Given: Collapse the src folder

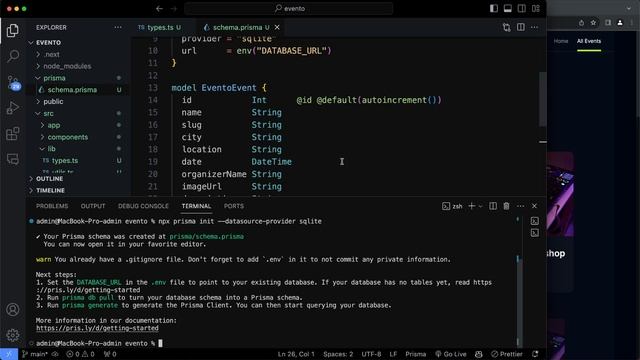Looking at the screenshot, I should (x=48, y=113).
